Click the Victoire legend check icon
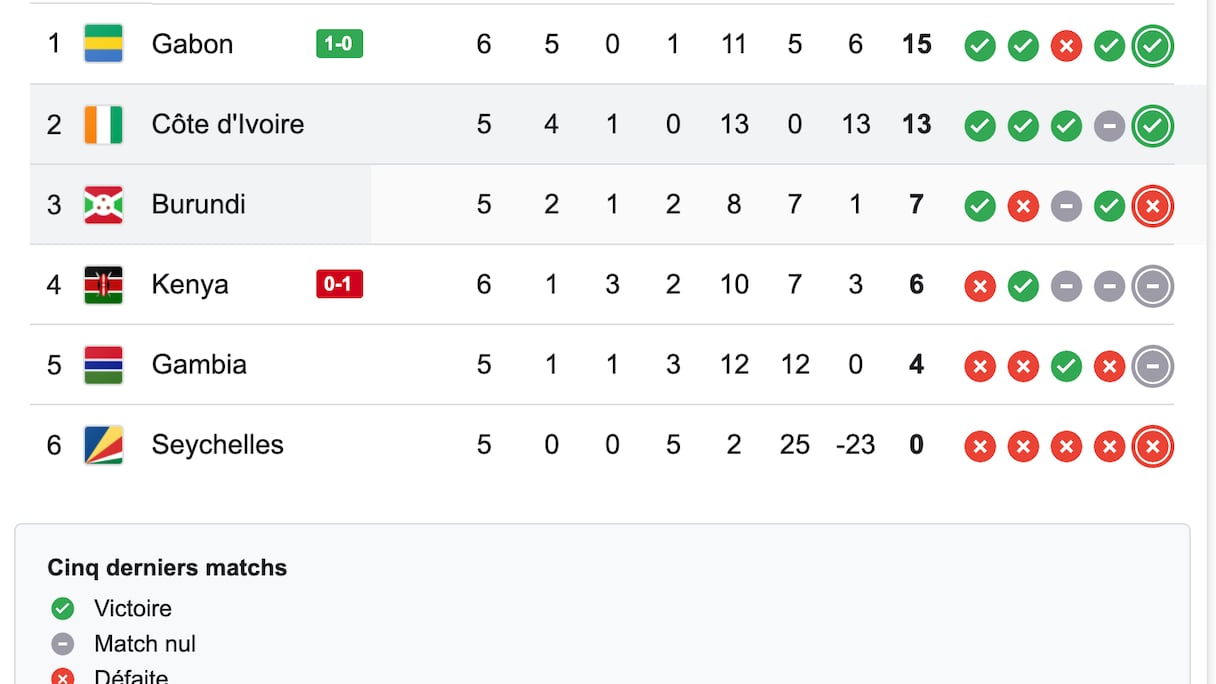Image resolution: width=1216 pixels, height=684 pixels. [x=63, y=608]
